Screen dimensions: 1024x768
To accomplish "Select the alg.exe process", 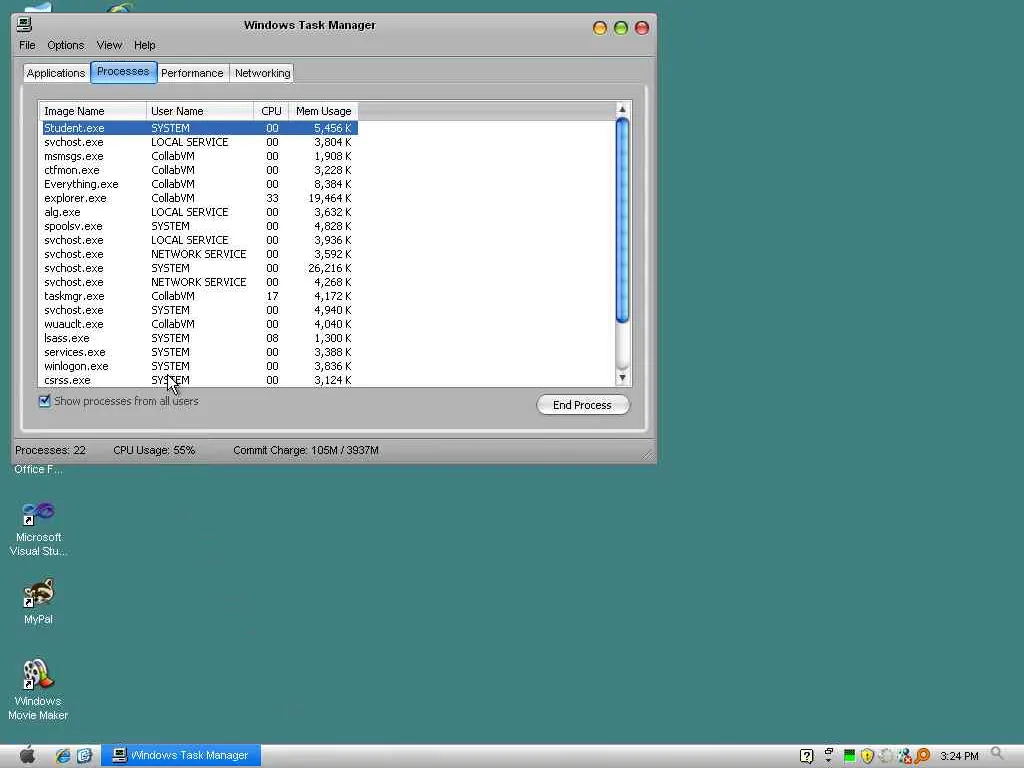I will (200, 212).
